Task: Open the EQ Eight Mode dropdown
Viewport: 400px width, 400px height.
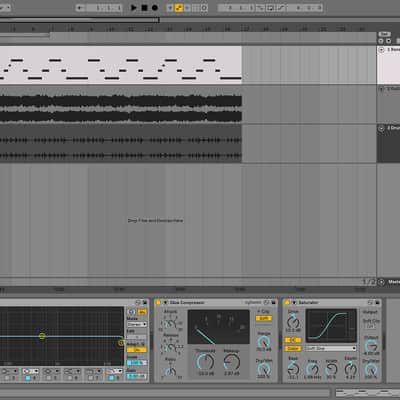Action: click(x=137, y=324)
